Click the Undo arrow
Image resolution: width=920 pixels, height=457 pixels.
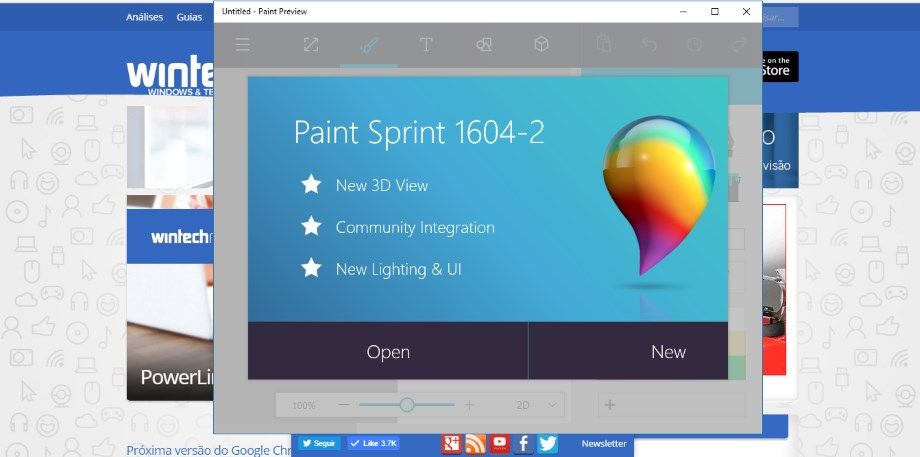tap(649, 45)
